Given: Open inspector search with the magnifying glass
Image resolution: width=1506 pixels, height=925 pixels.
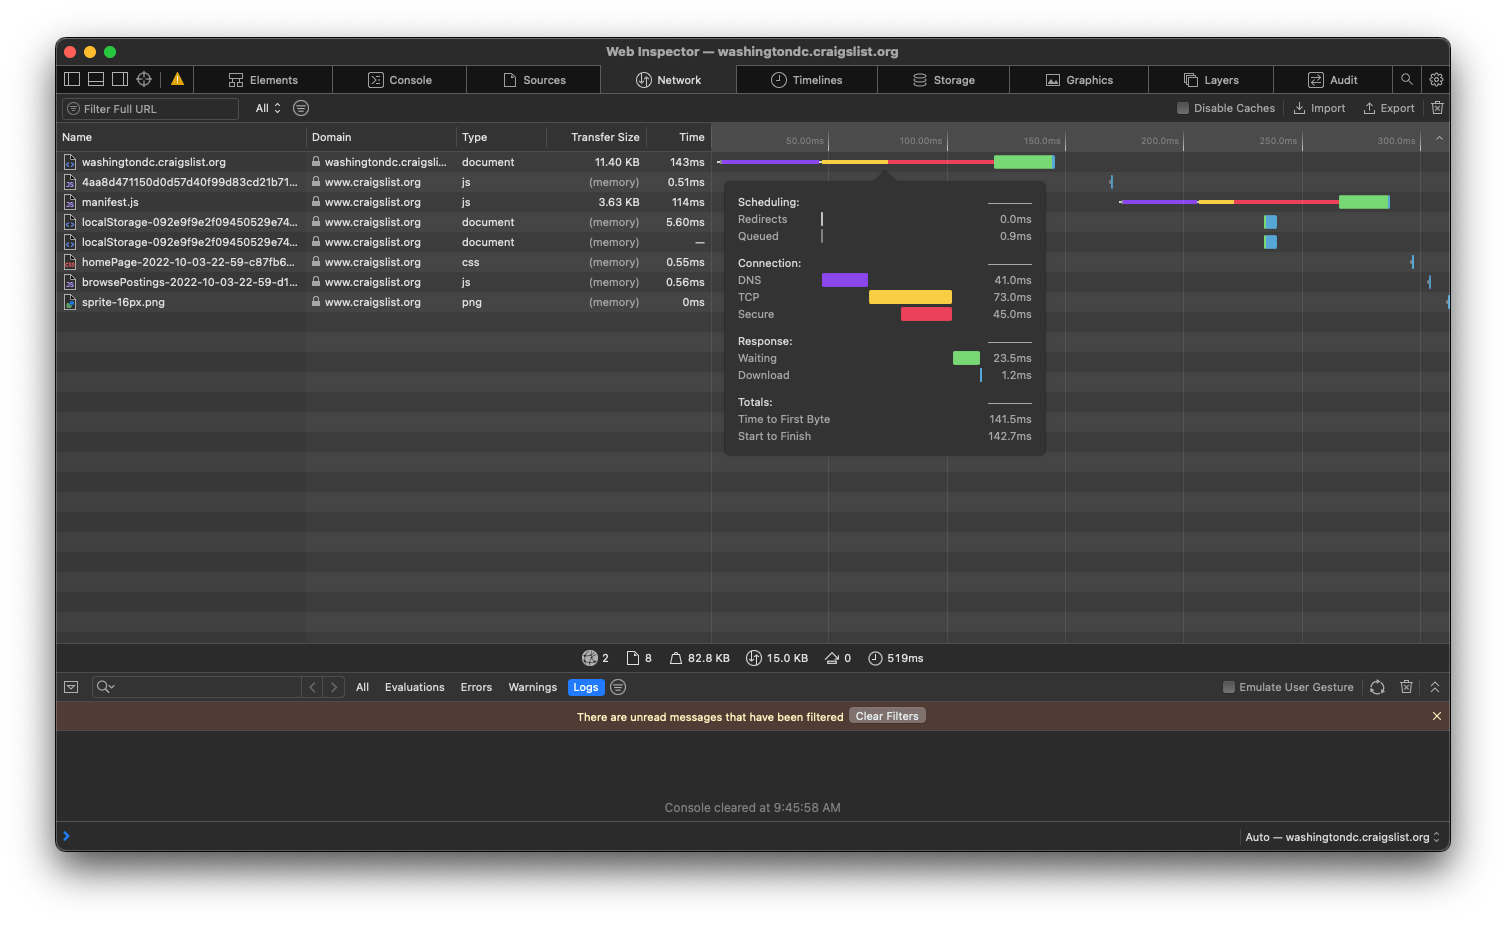Looking at the screenshot, I should pos(1406,79).
